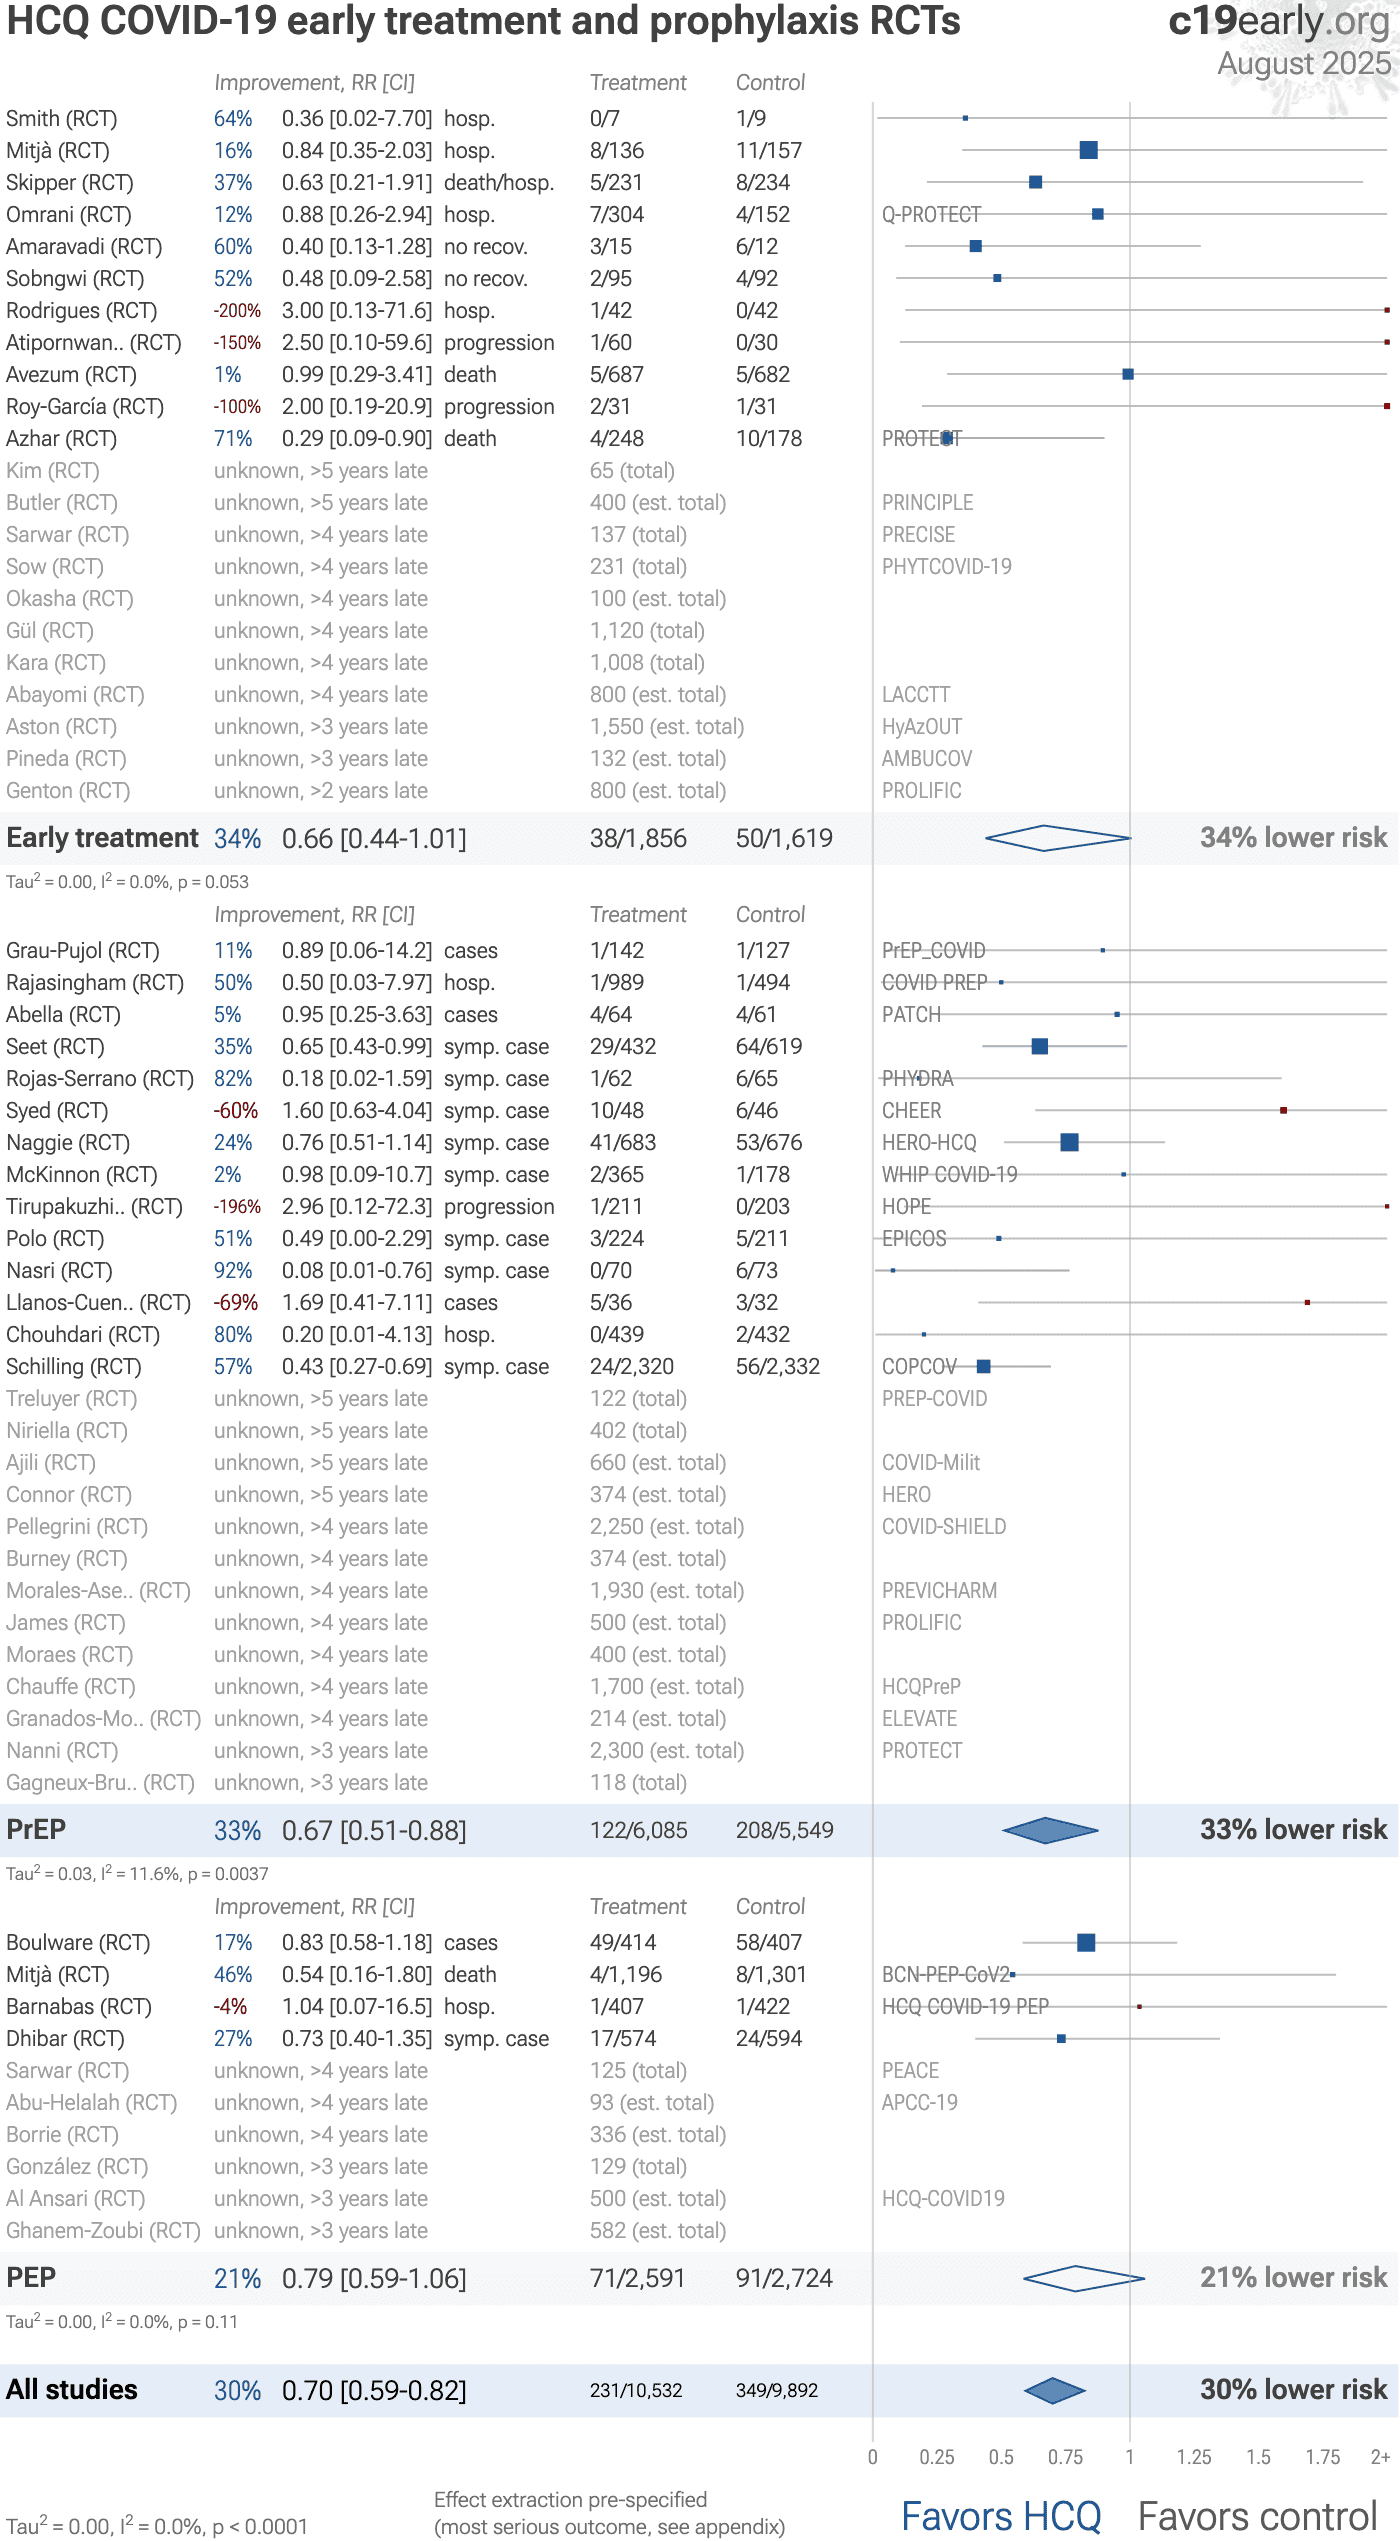Click the COVID-SHIELD trial label
This screenshot has height=2541, width=1400.
tap(944, 1527)
